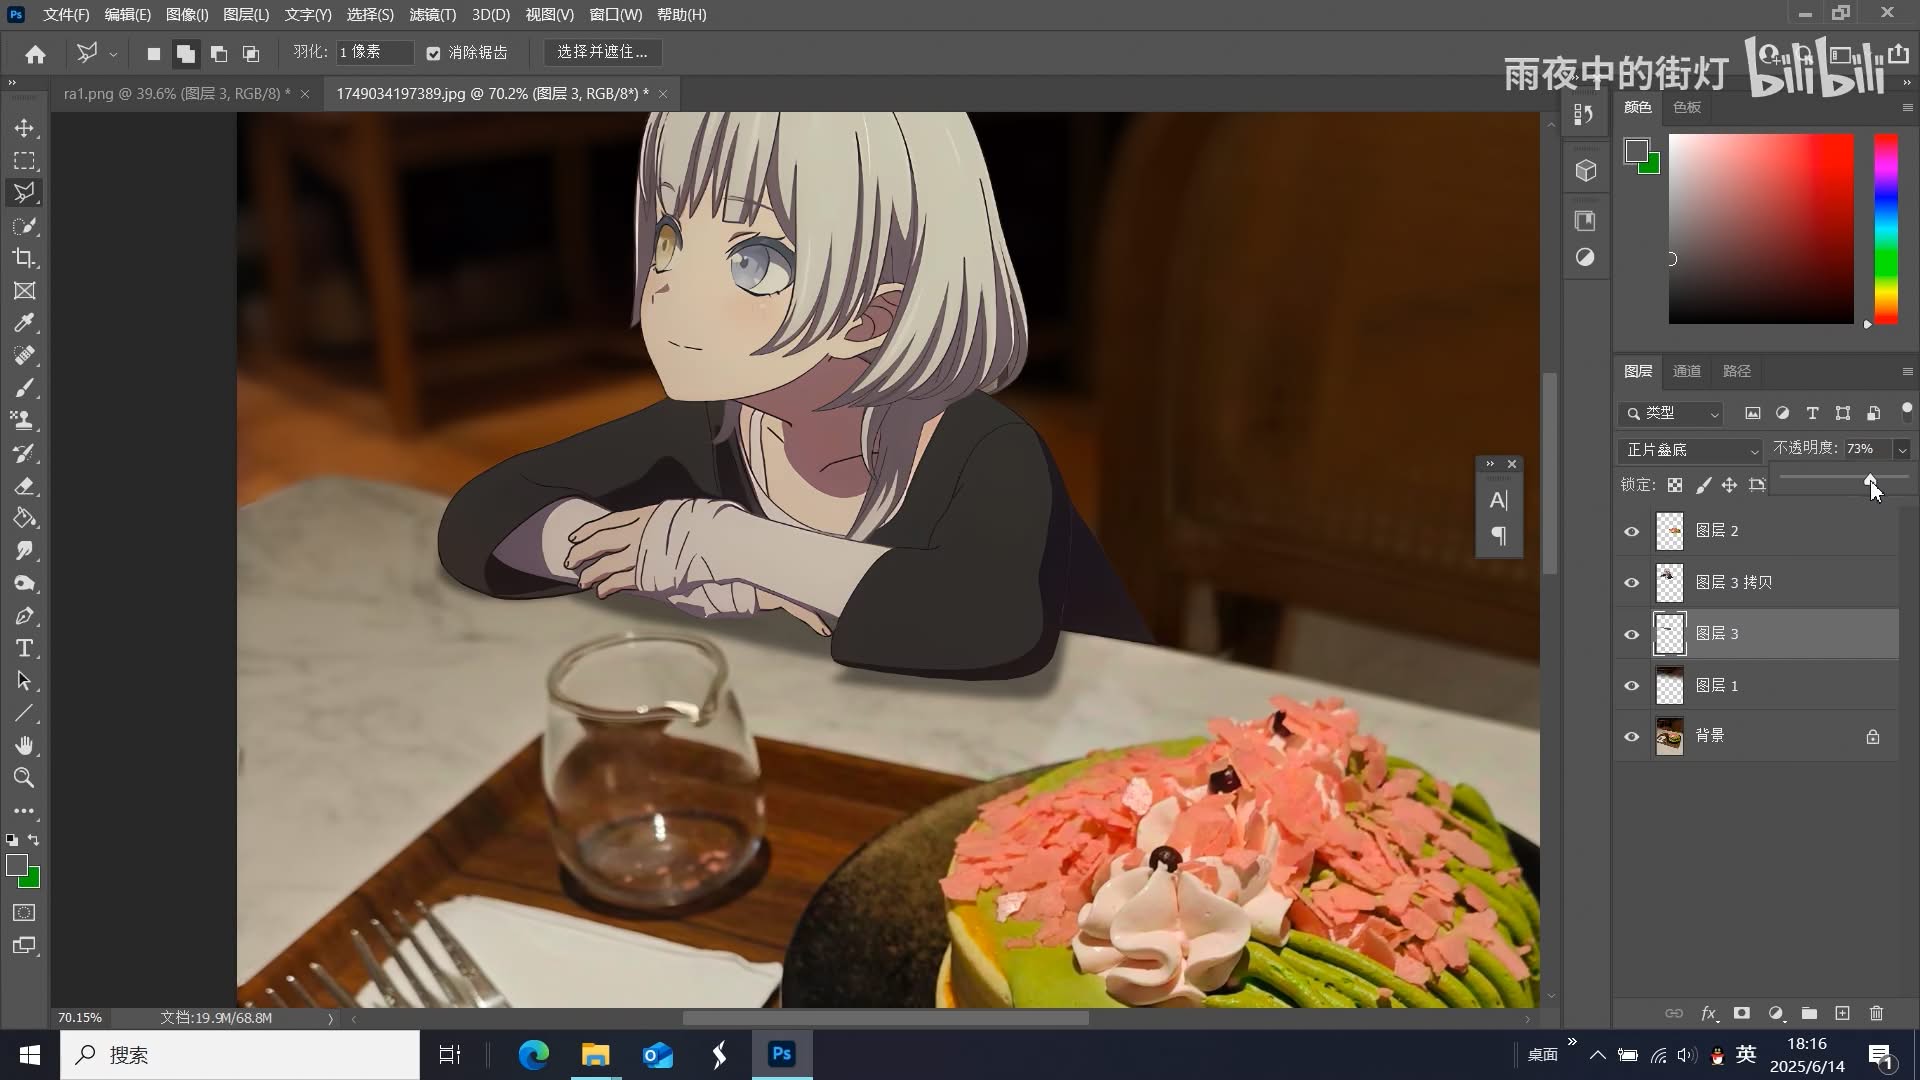Select the Clone Stamp tool

coord(24,420)
